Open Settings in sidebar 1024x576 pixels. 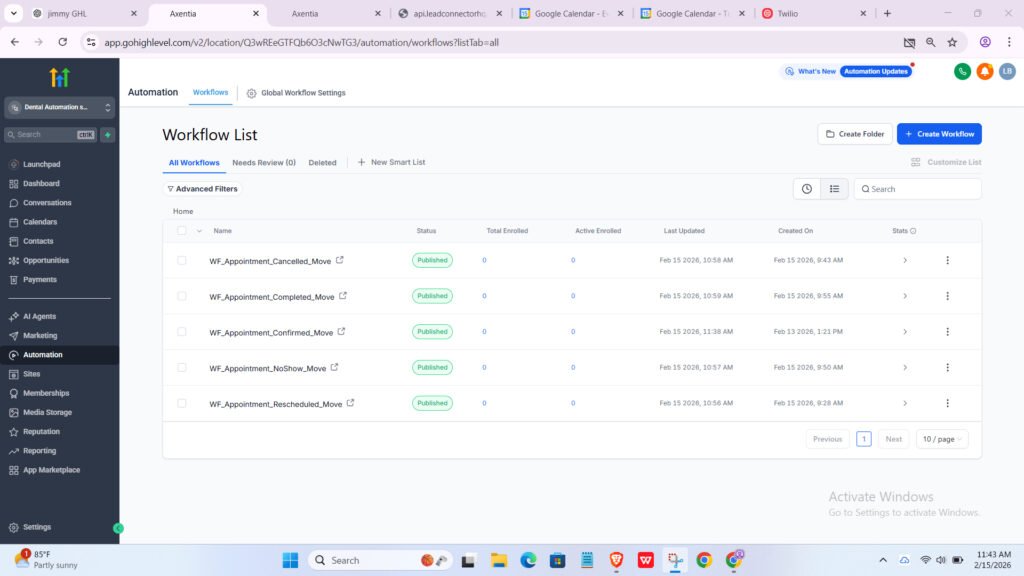click(37, 527)
